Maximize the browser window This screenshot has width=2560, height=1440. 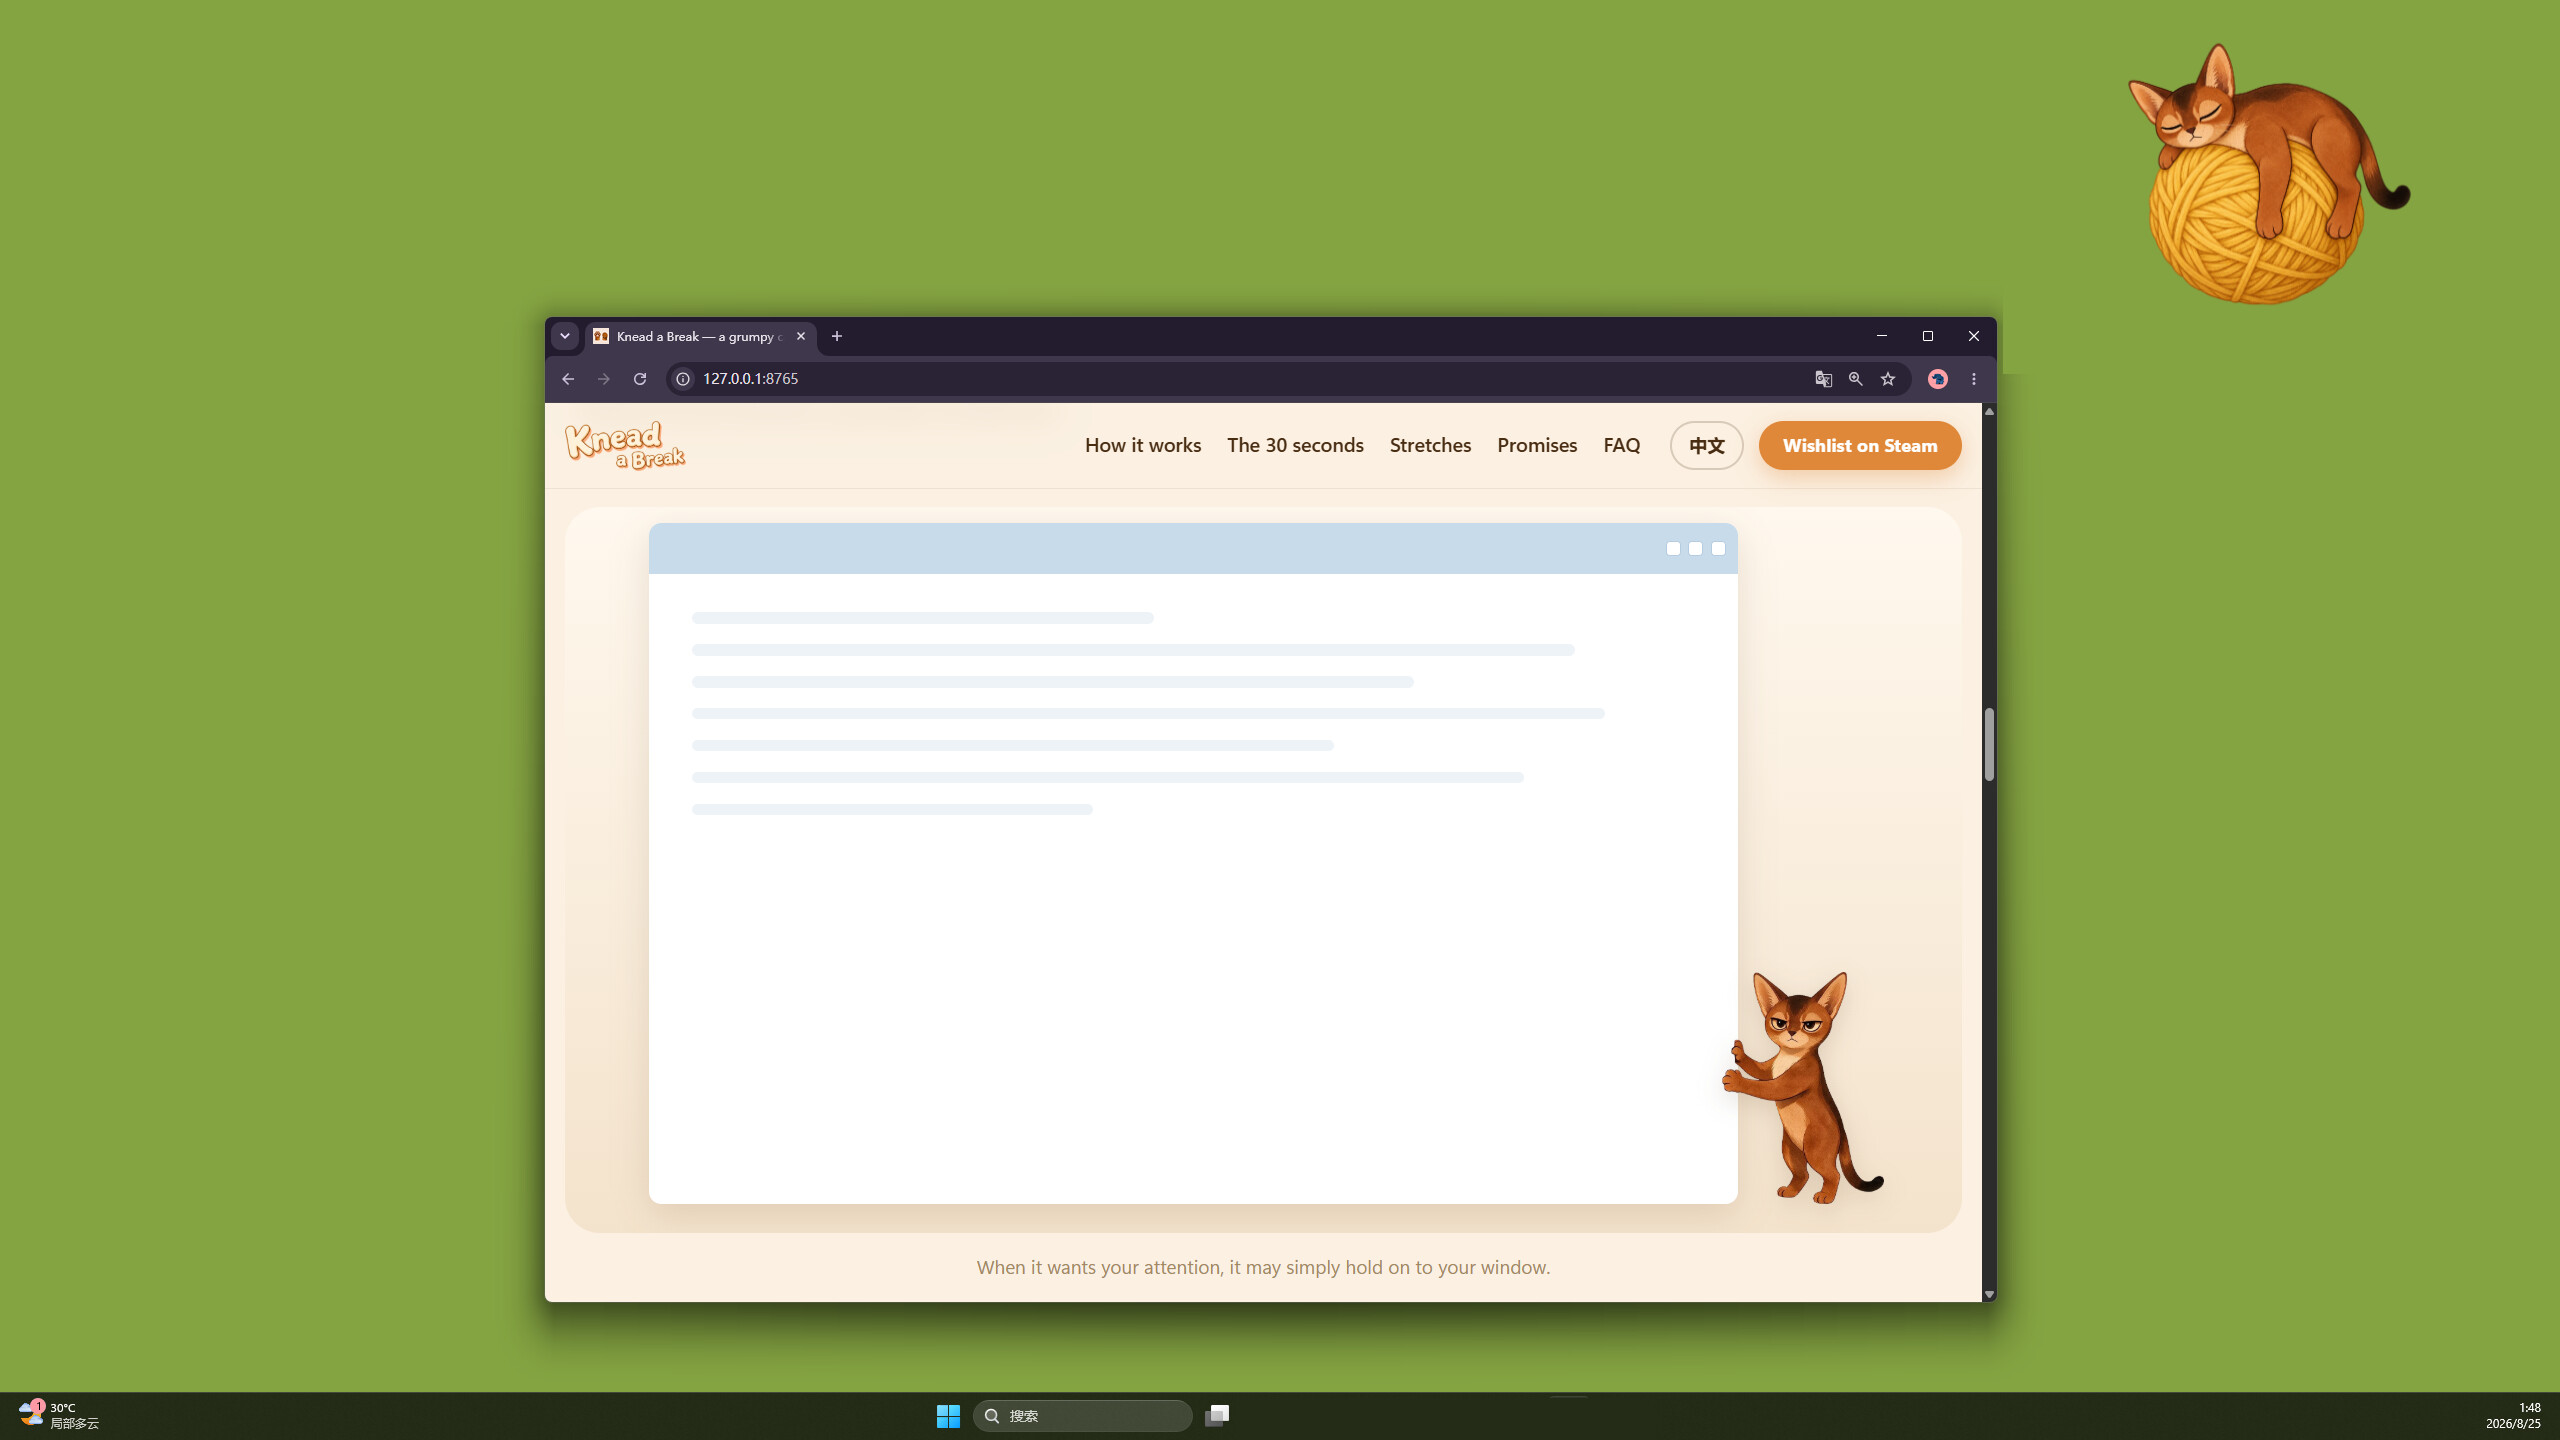click(x=1928, y=336)
